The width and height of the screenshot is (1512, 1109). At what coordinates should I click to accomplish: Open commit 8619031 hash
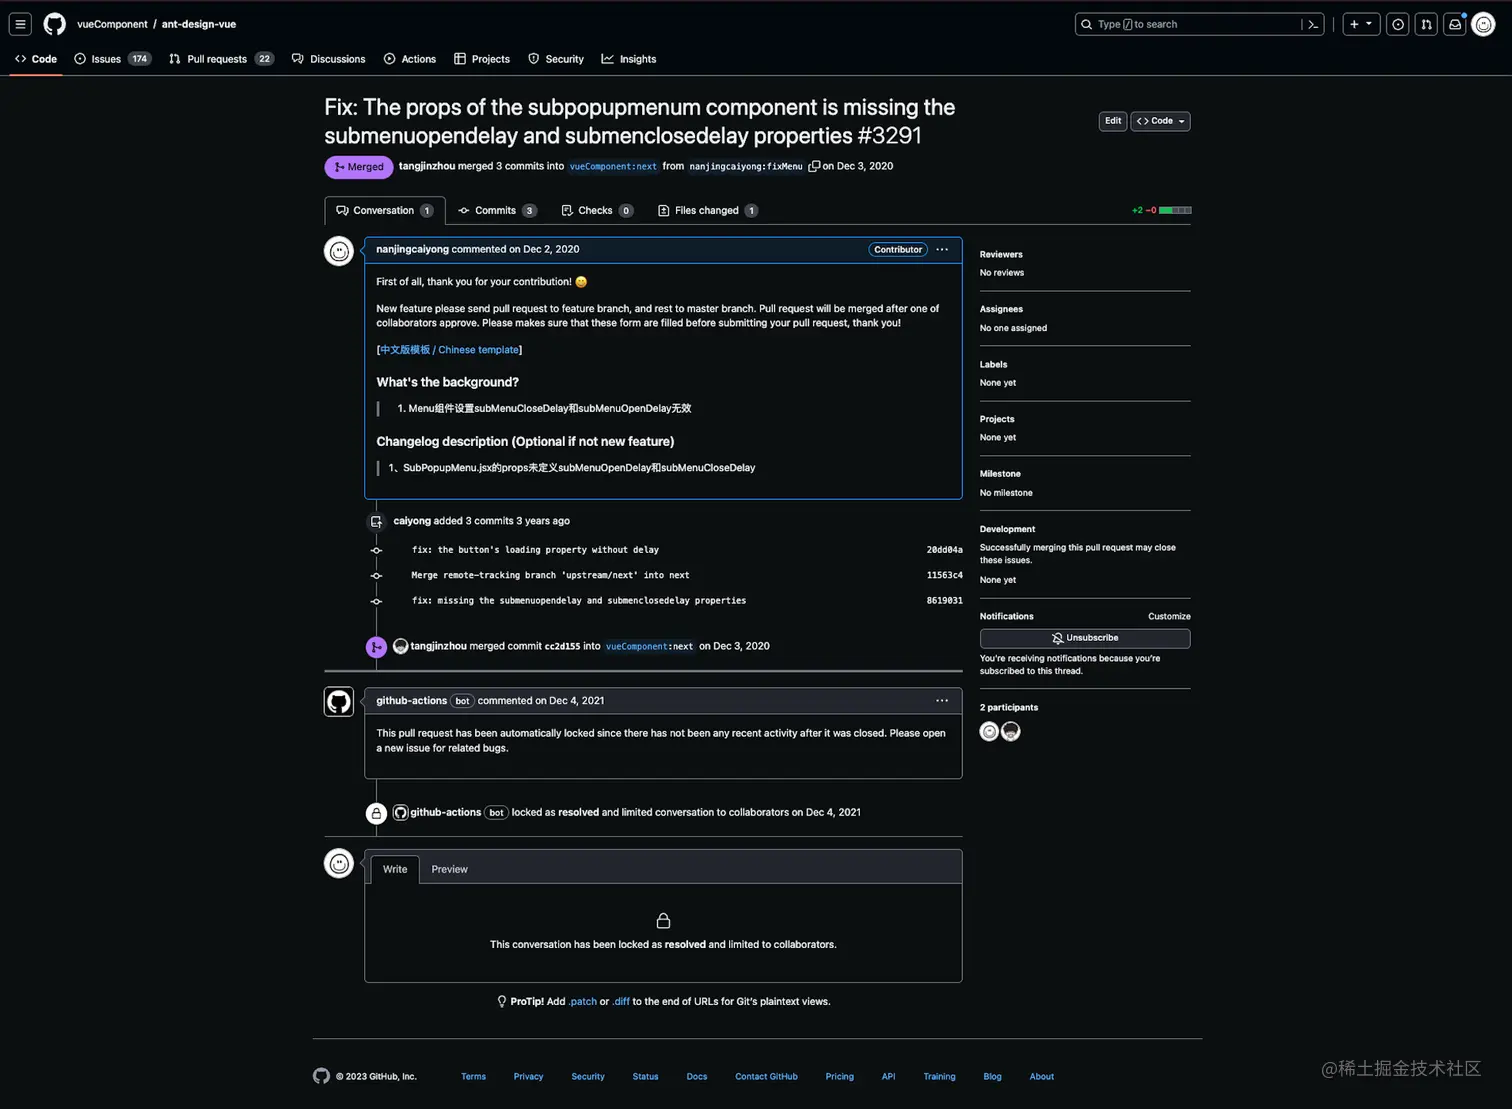(x=944, y=601)
